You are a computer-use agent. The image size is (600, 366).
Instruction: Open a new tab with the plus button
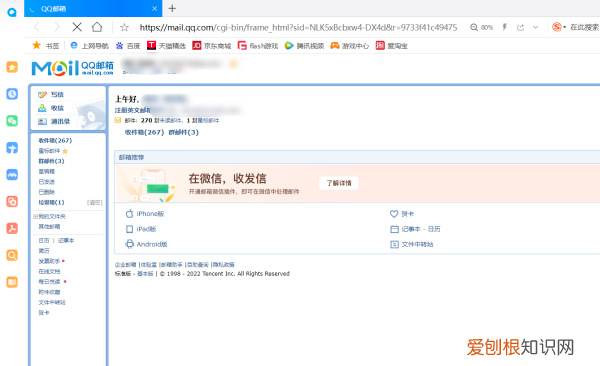(x=172, y=8)
